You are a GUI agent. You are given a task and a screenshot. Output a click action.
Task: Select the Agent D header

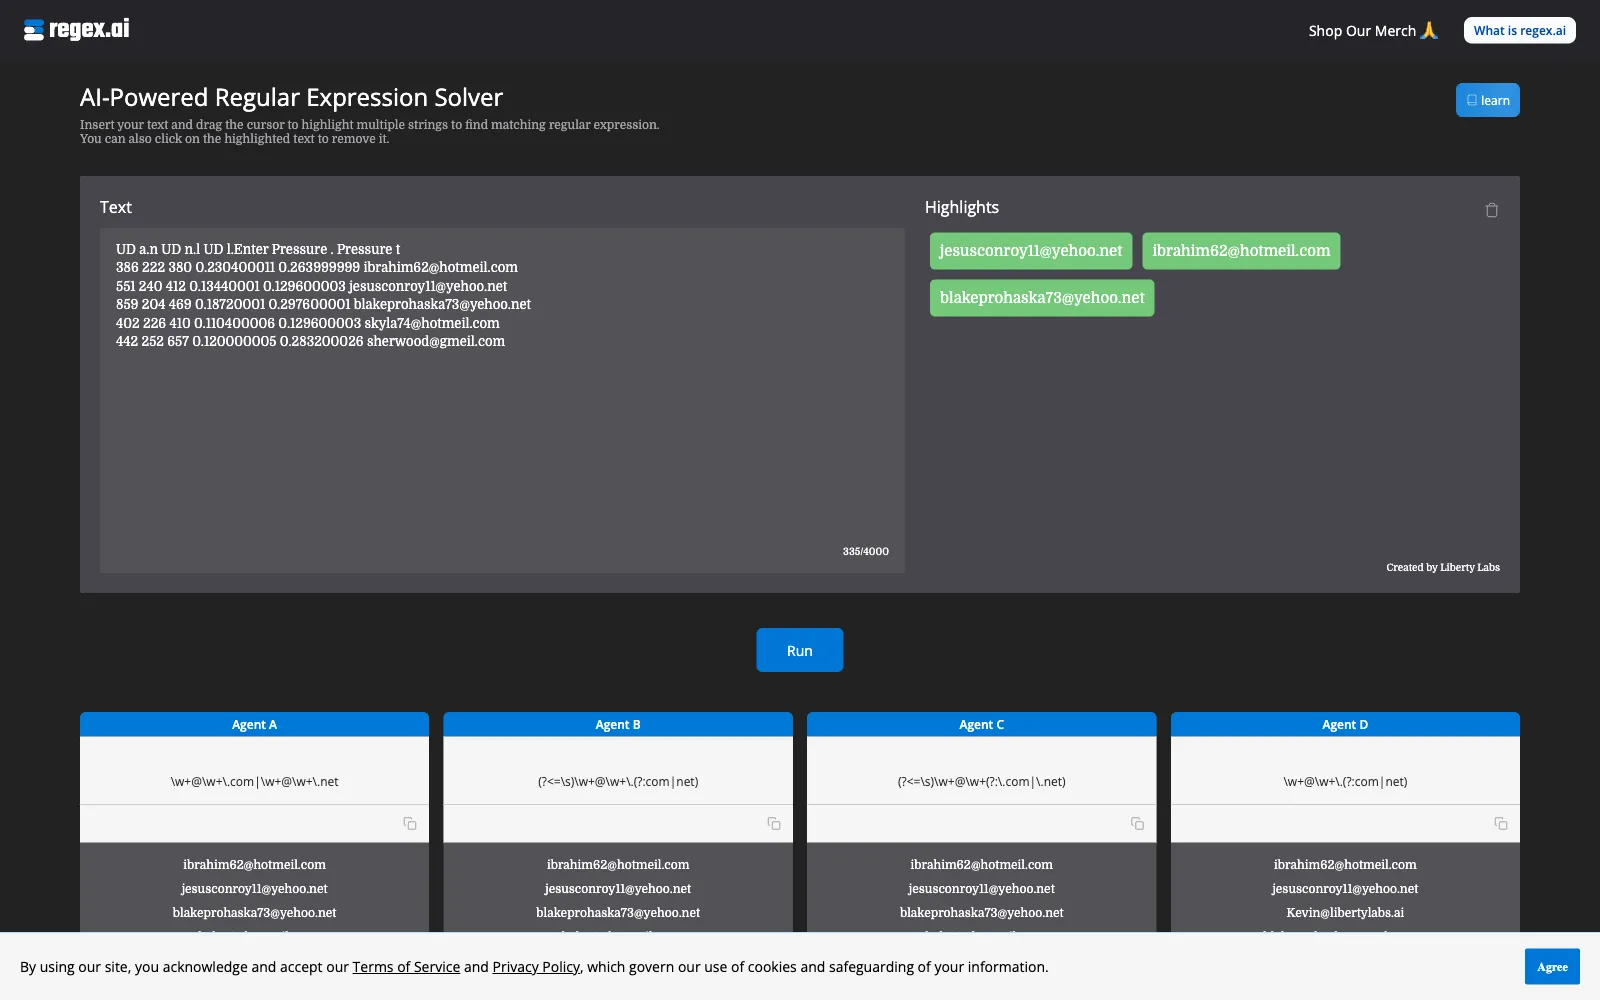1345,724
